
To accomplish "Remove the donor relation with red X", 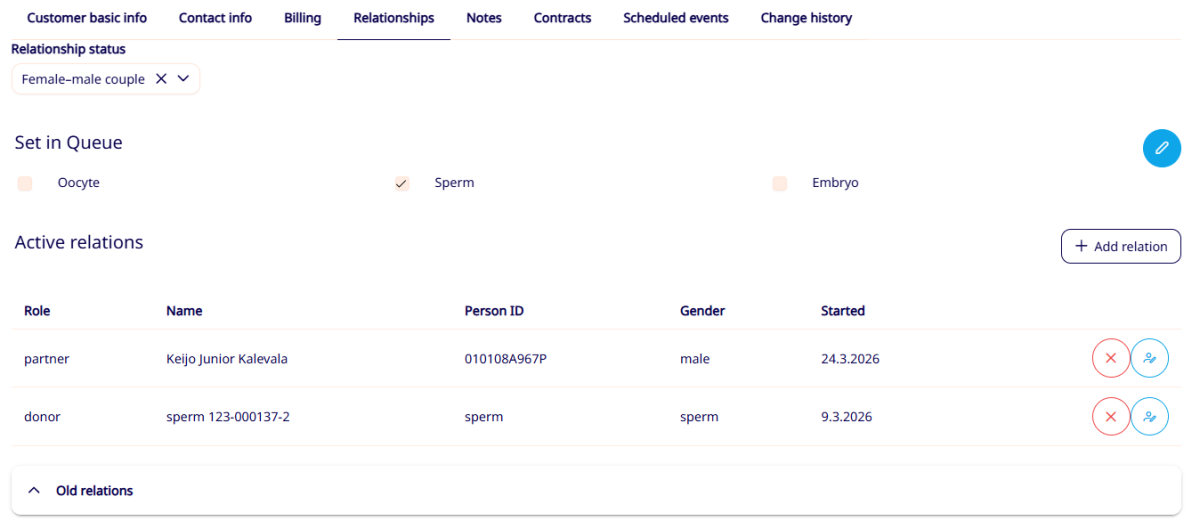I will tap(1110, 416).
